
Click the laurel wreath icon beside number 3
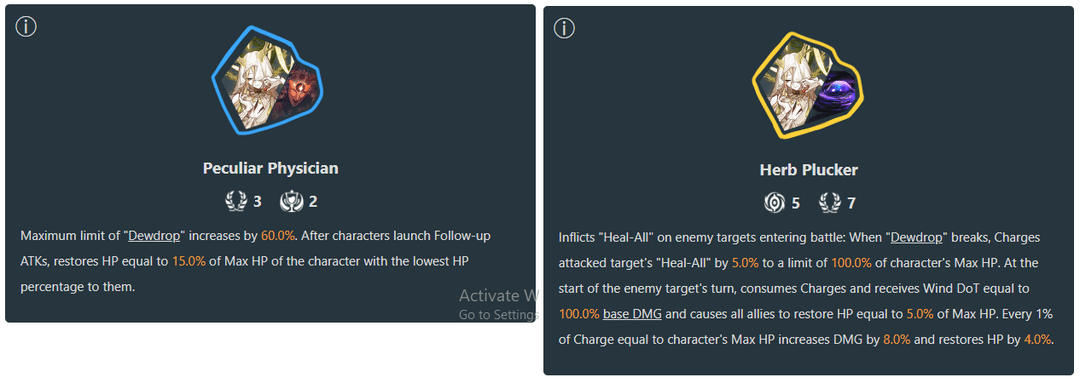click(x=236, y=202)
